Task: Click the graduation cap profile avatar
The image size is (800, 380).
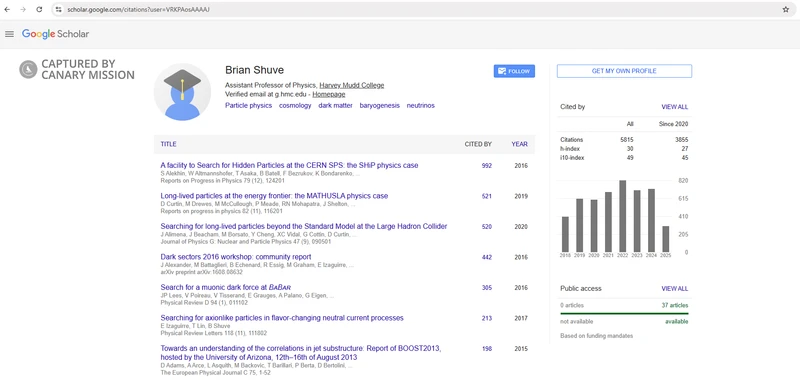Action: (x=182, y=92)
